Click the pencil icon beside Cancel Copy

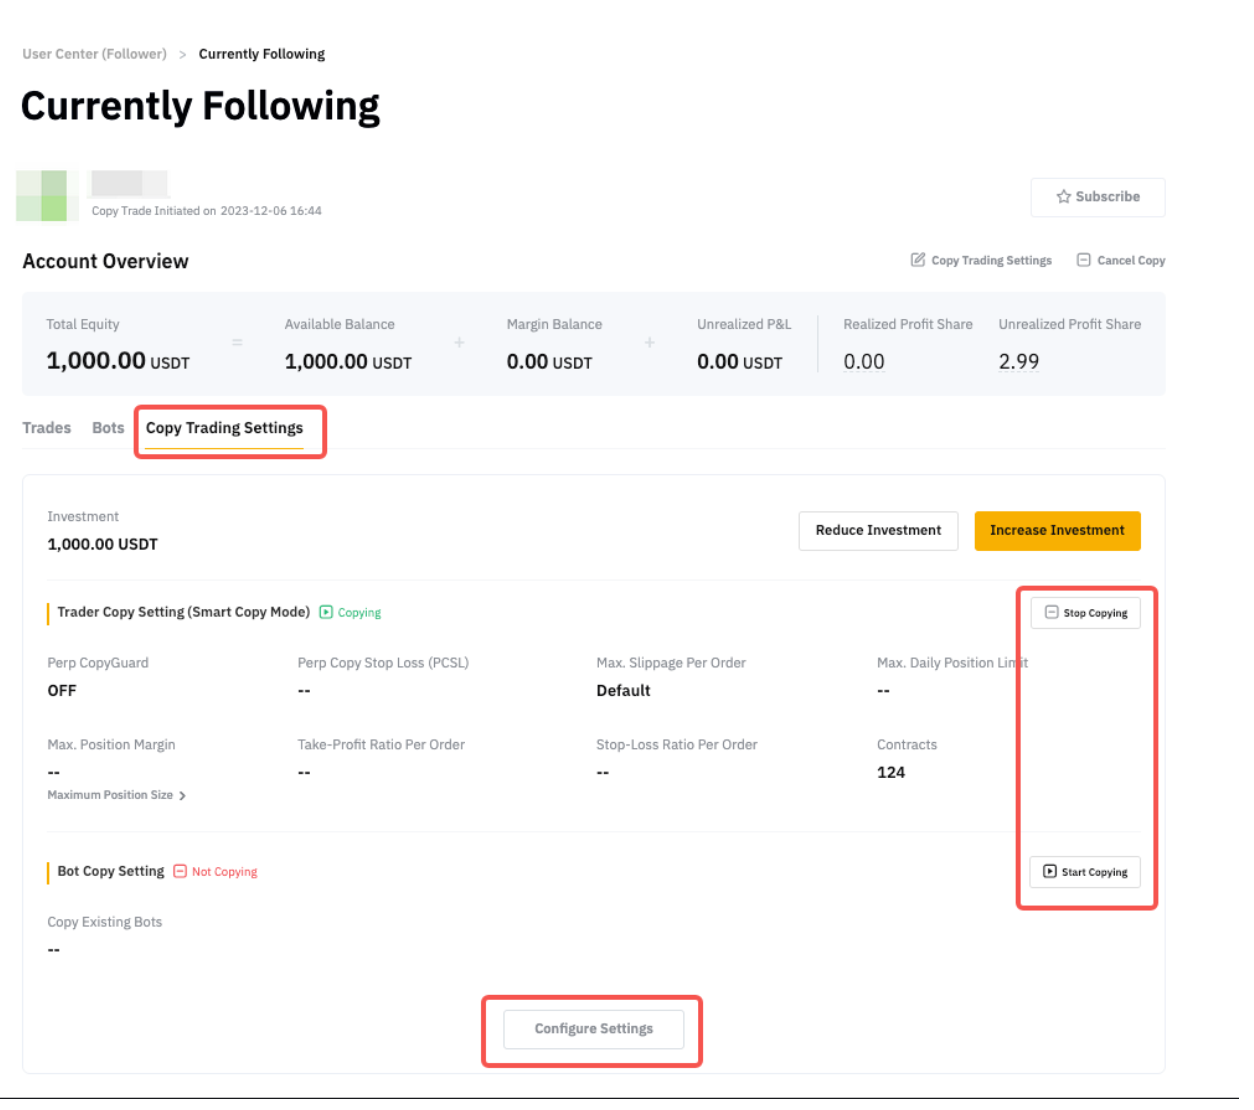point(917,260)
